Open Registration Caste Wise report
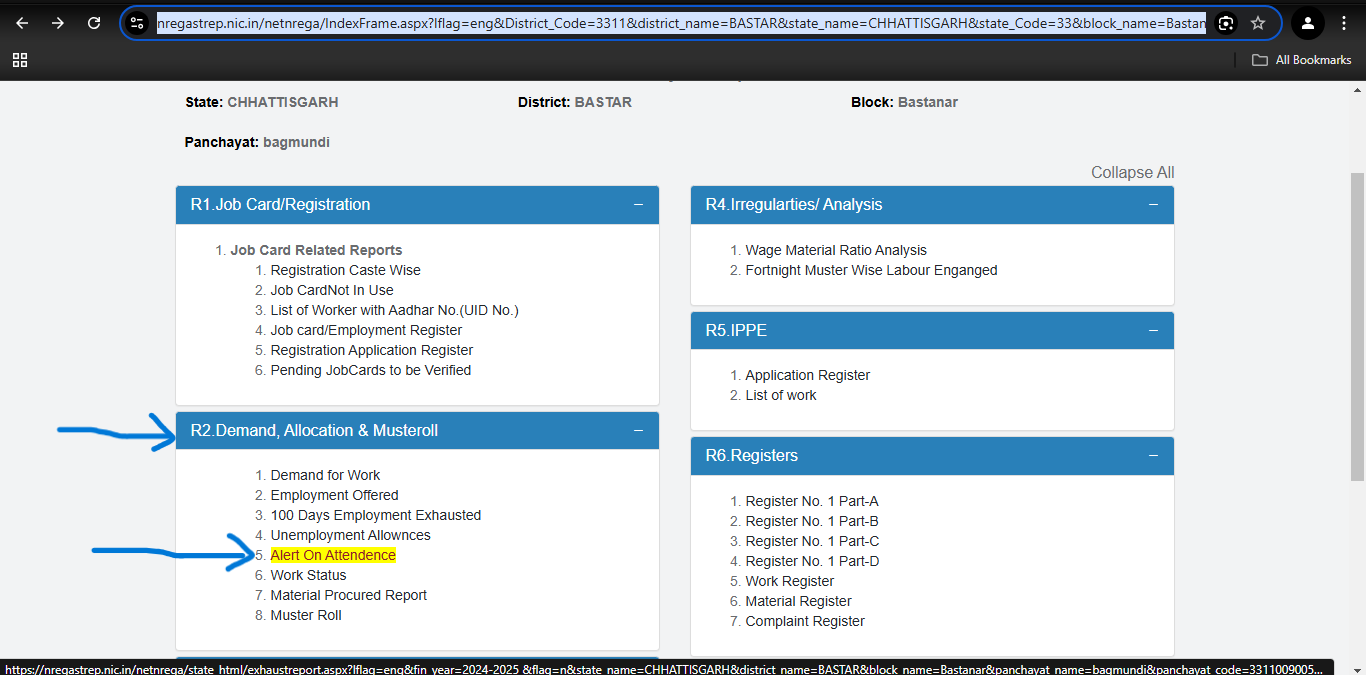 point(346,270)
